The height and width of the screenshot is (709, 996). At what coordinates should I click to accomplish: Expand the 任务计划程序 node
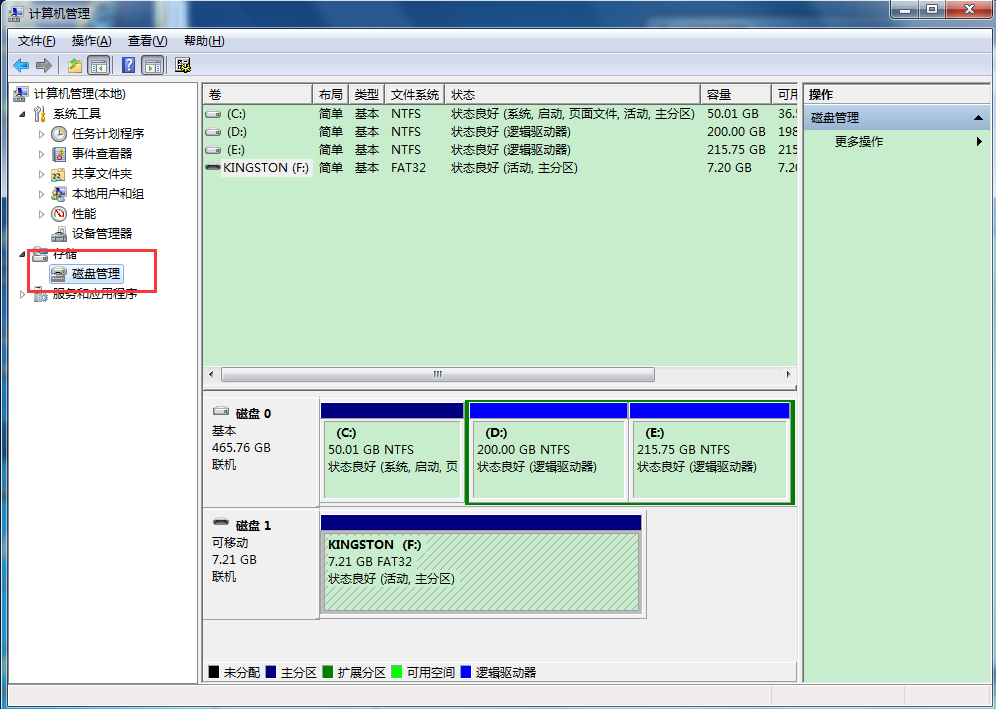41,134
